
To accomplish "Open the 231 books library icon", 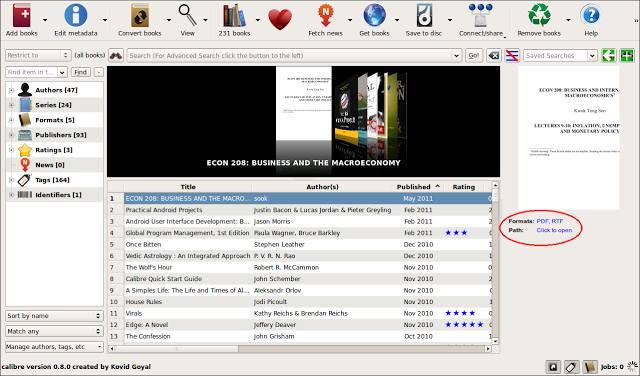I will (x=234, y=16).
